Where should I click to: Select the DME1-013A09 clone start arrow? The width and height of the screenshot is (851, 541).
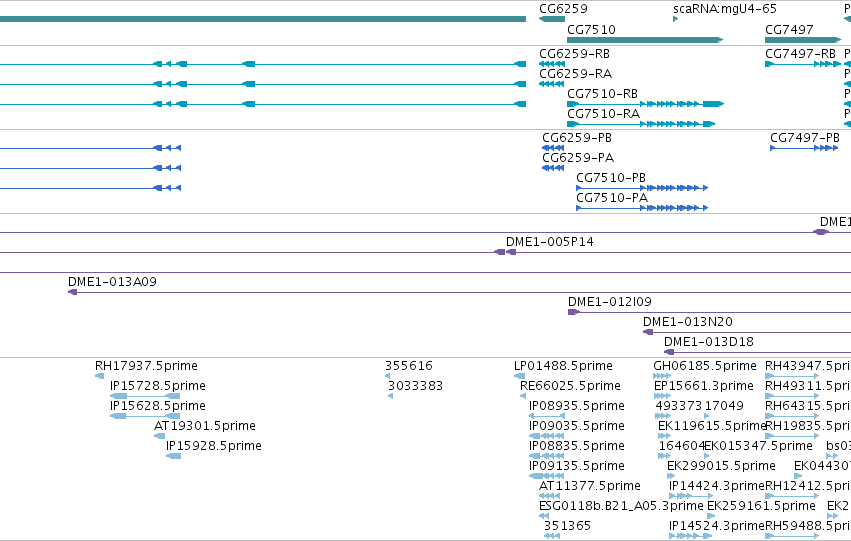[x=72, y=292]
